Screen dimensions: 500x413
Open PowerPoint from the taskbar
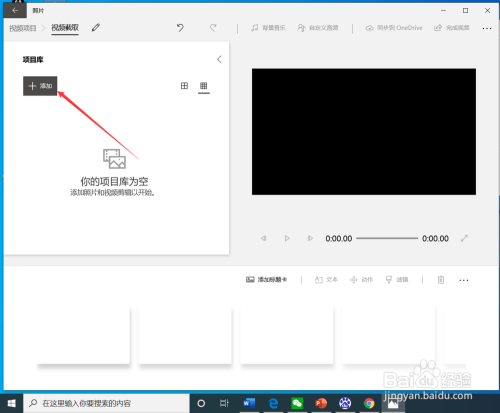[x=321, y=404]
